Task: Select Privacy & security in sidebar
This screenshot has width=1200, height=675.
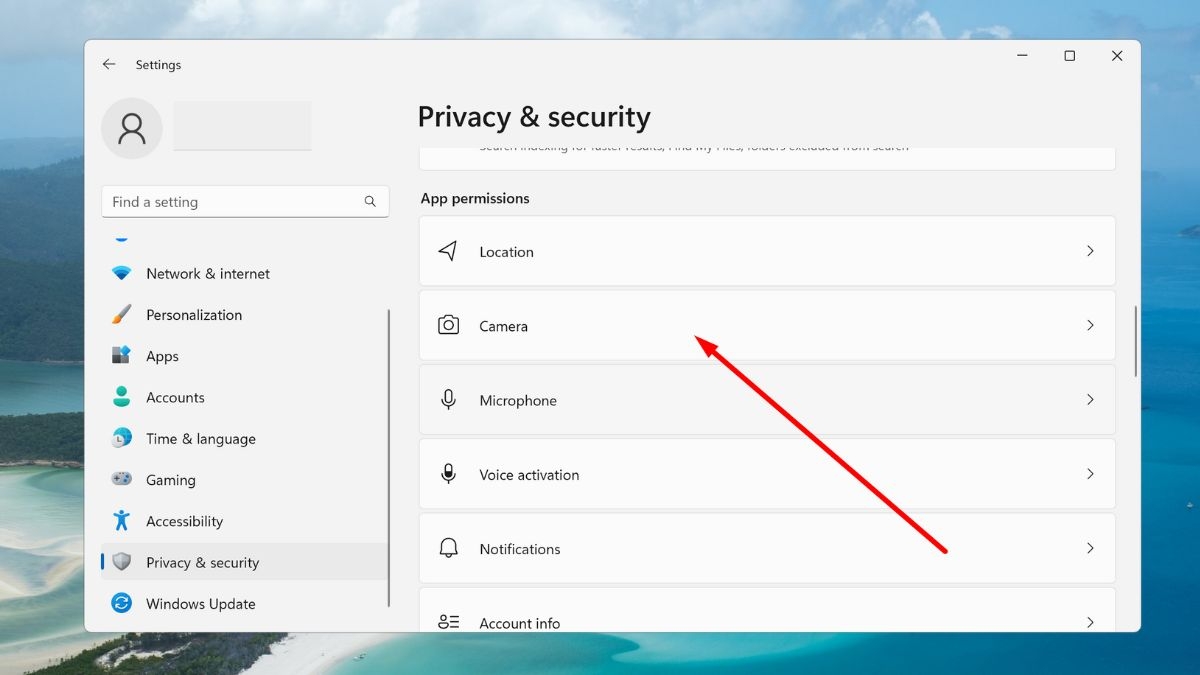Action: (x=244, y=562)
